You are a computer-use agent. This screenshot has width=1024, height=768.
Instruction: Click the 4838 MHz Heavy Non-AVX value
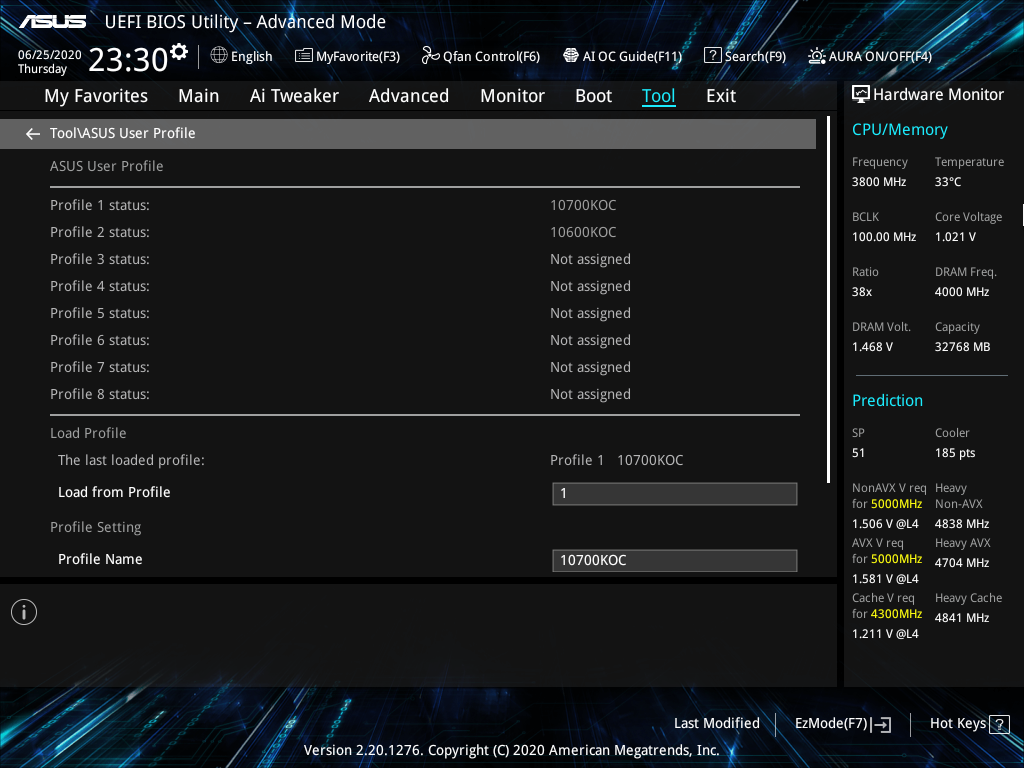pyautogui.click(x=962, y=524)
